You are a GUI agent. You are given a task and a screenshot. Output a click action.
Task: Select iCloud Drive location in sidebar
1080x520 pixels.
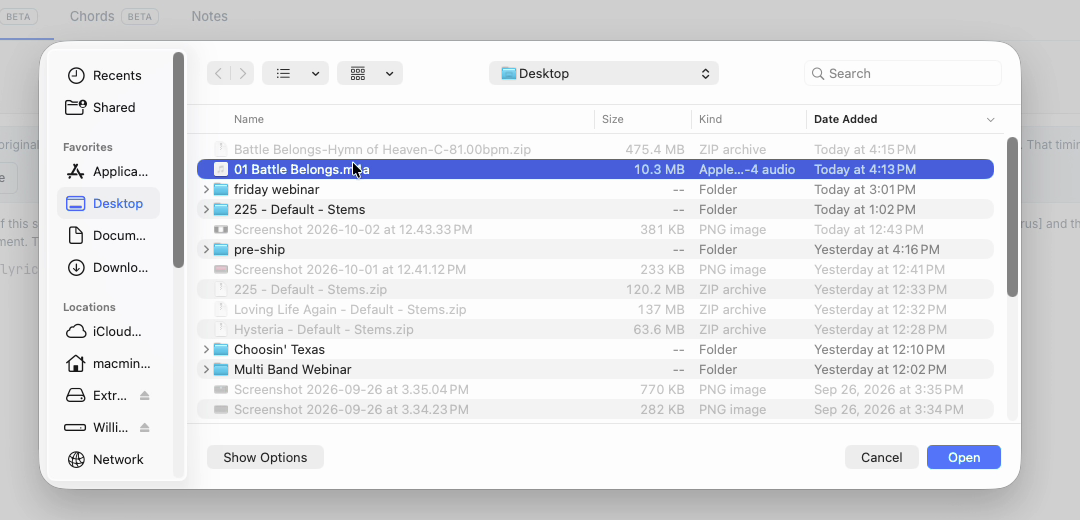pos(105,331)
